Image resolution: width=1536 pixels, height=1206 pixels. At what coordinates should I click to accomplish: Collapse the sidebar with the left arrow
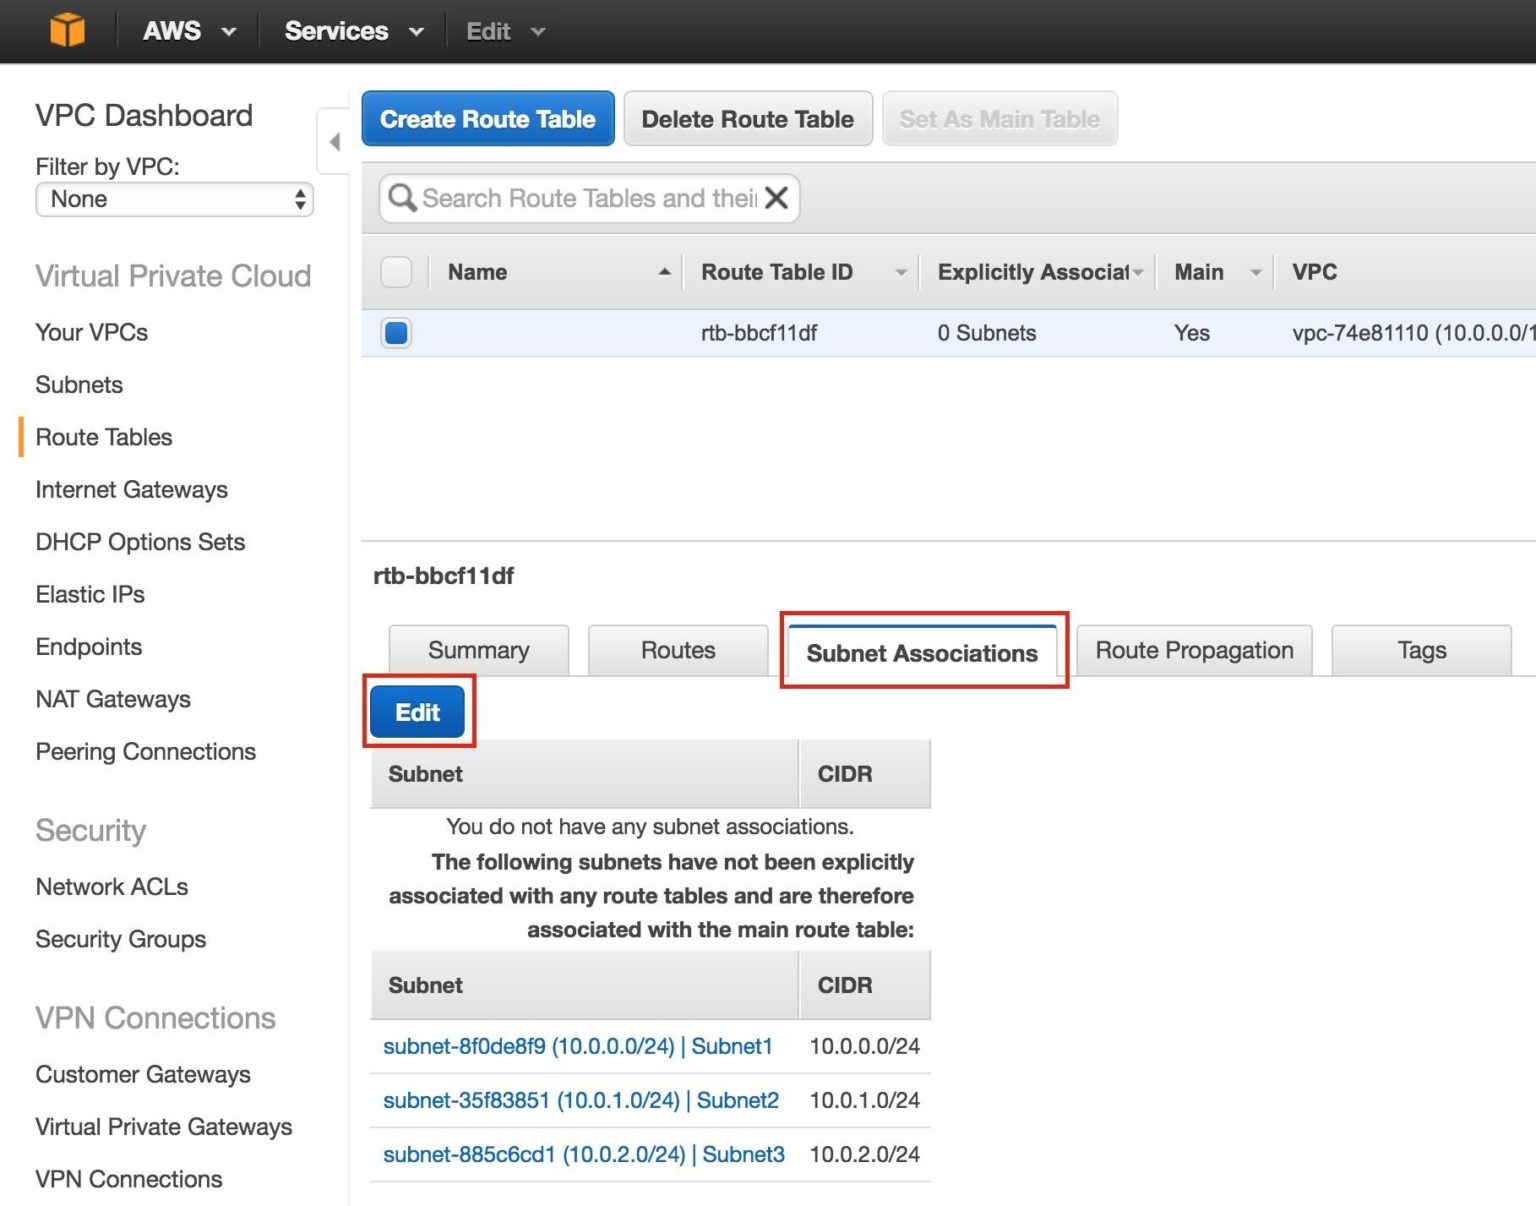tap(334, 142)
